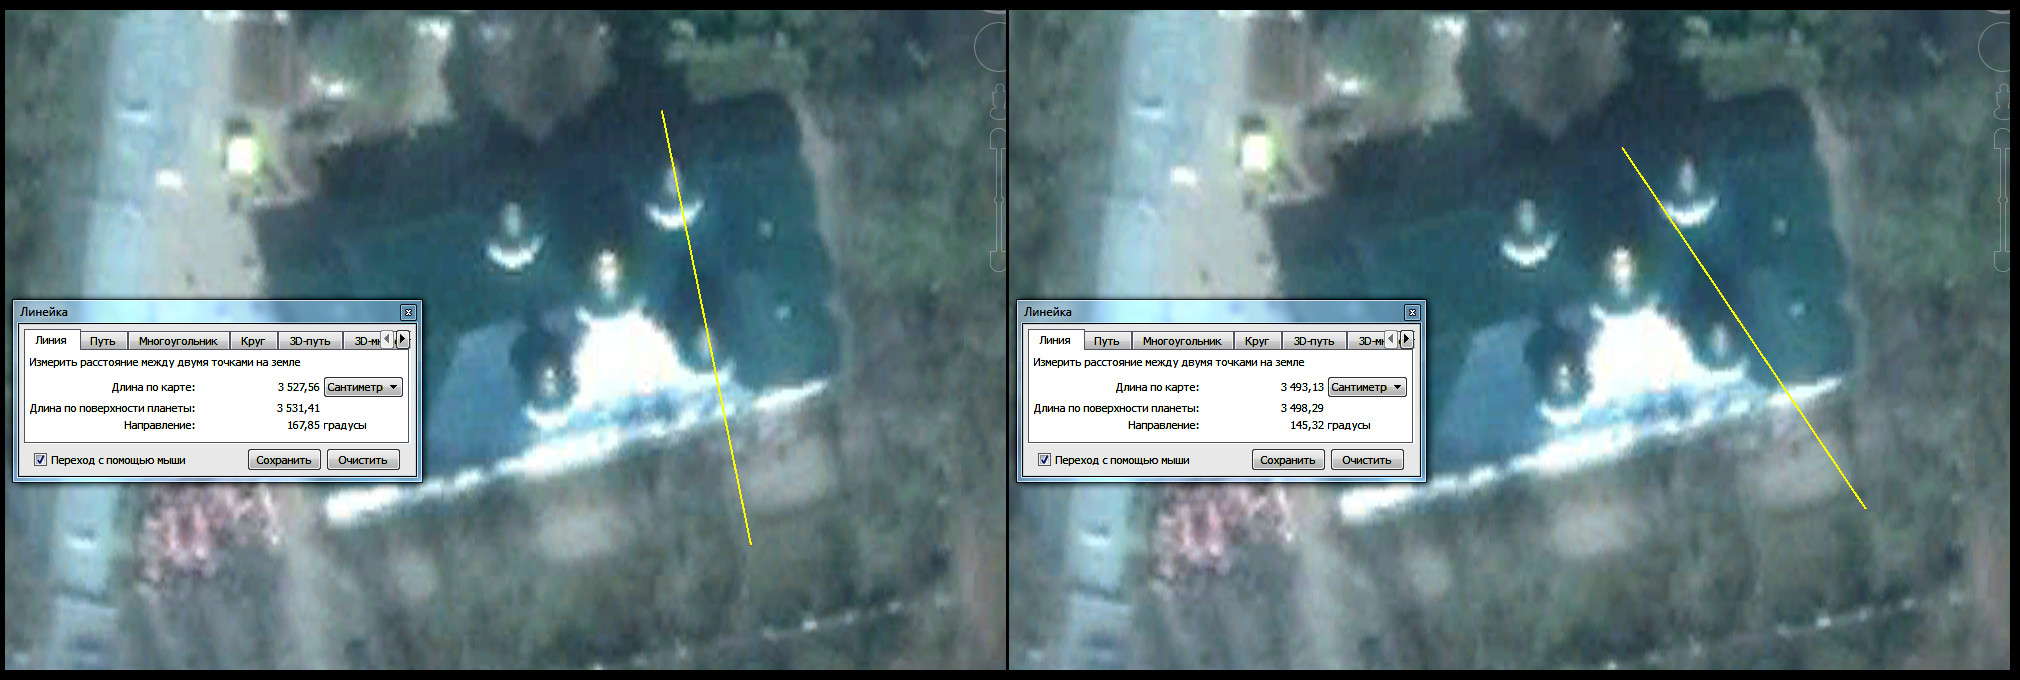Click Очистить button in right dialog
Viewport: 2020px width, 680px height.
tap(1366, 460)
